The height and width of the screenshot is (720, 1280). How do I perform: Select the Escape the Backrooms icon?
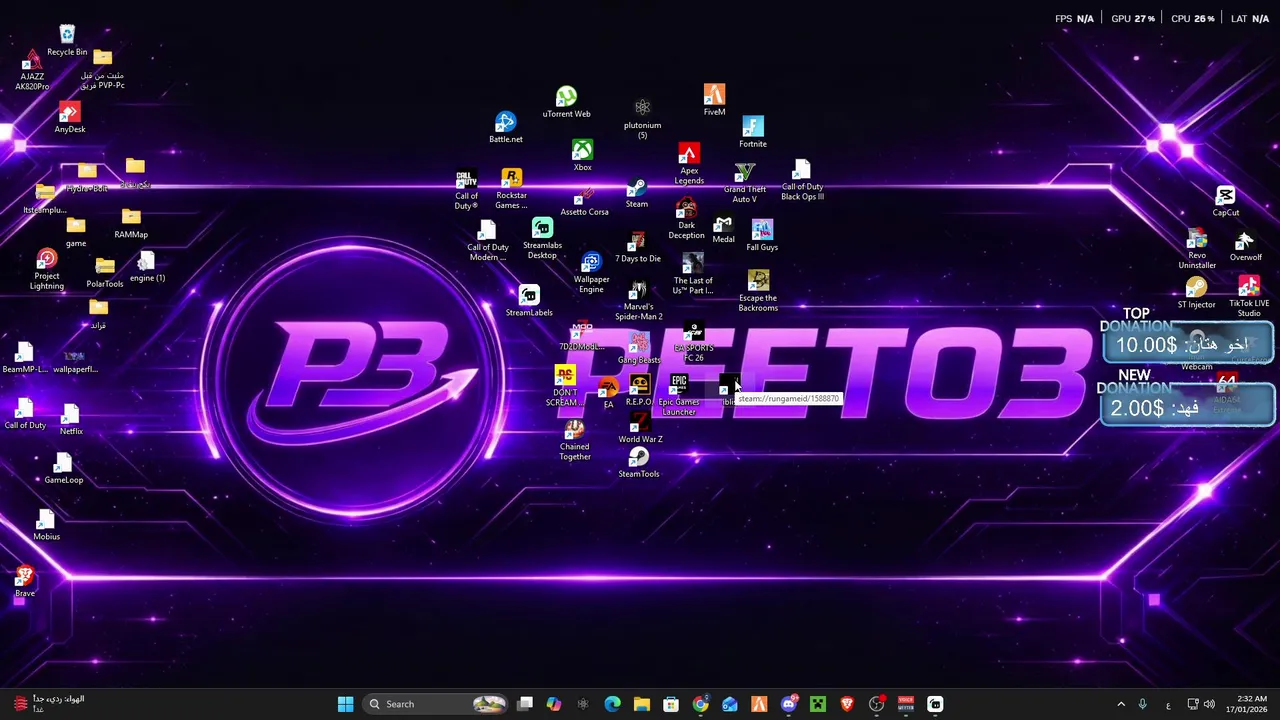758,291
